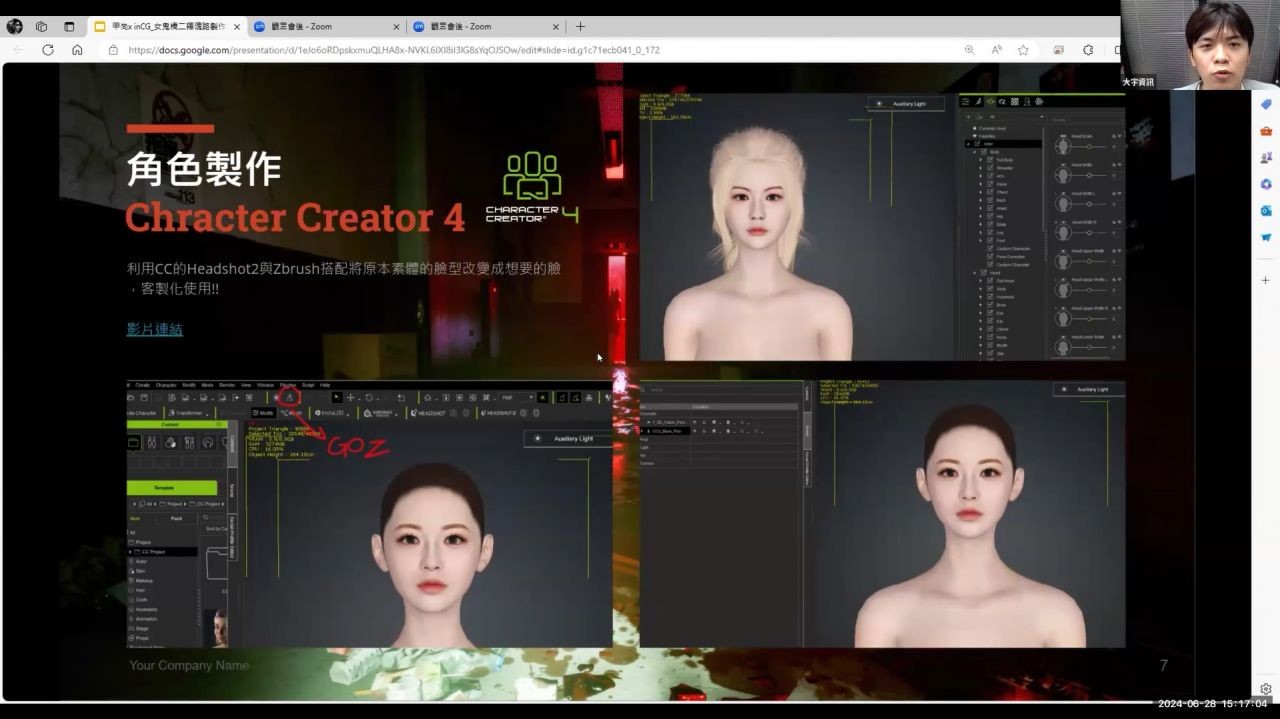Expand the Shoulder item in morph tree
Screen dimensions: 1280x719
pyautogui.click(x=981, y=168)
